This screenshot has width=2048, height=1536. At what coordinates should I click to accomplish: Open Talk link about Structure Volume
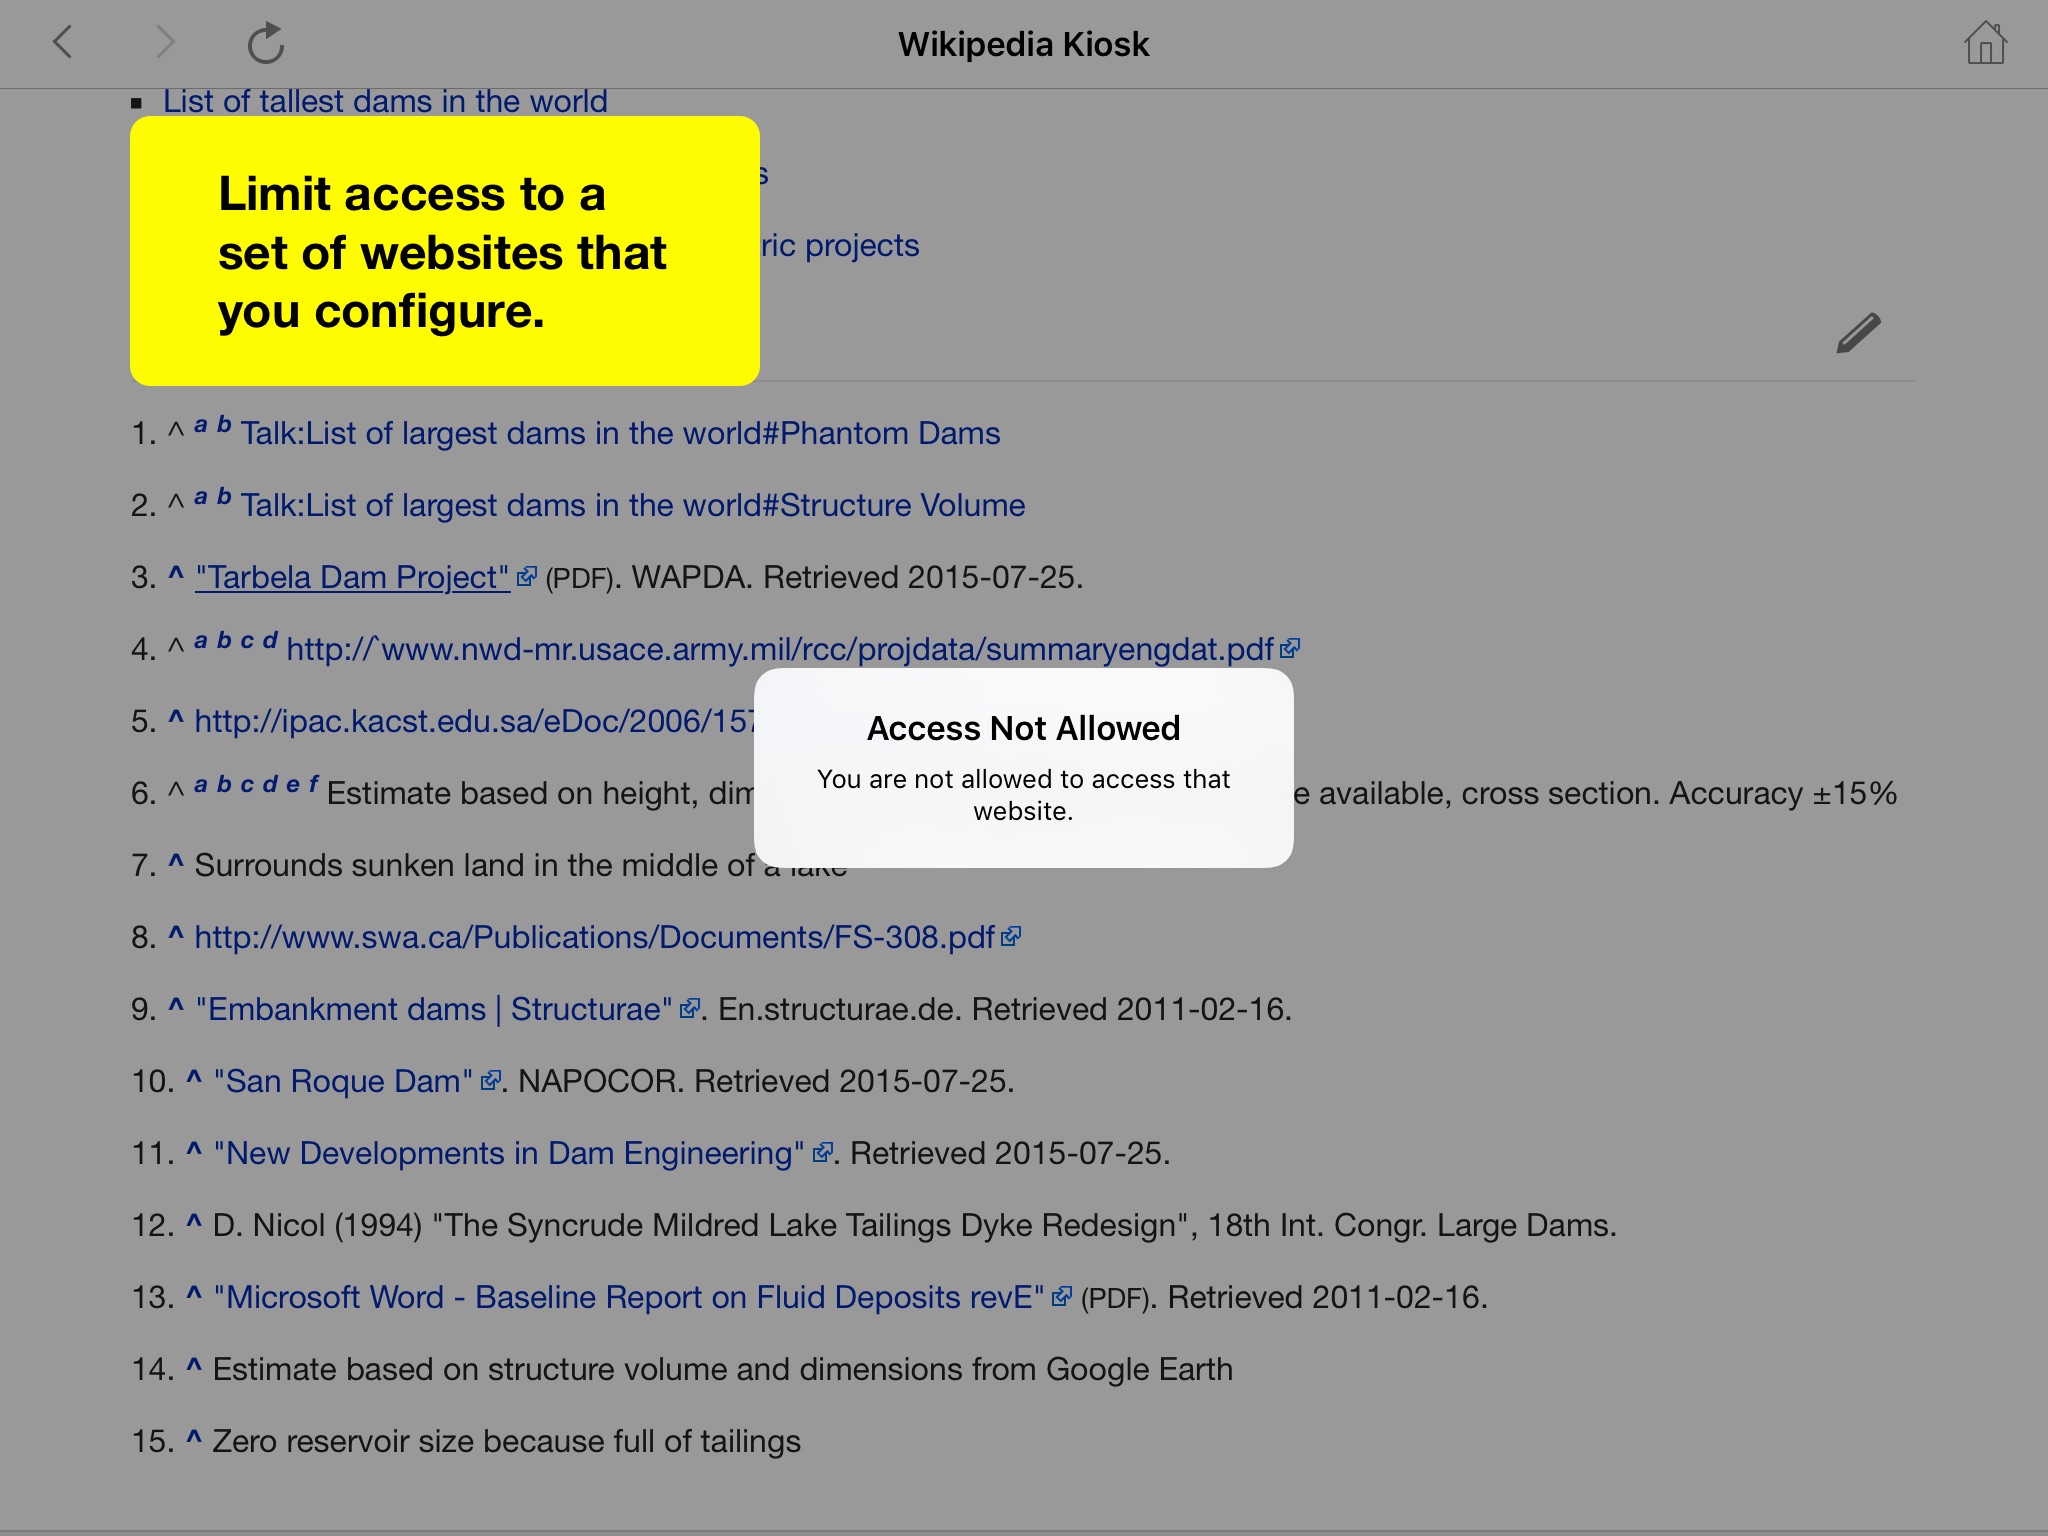pos(633,505)
